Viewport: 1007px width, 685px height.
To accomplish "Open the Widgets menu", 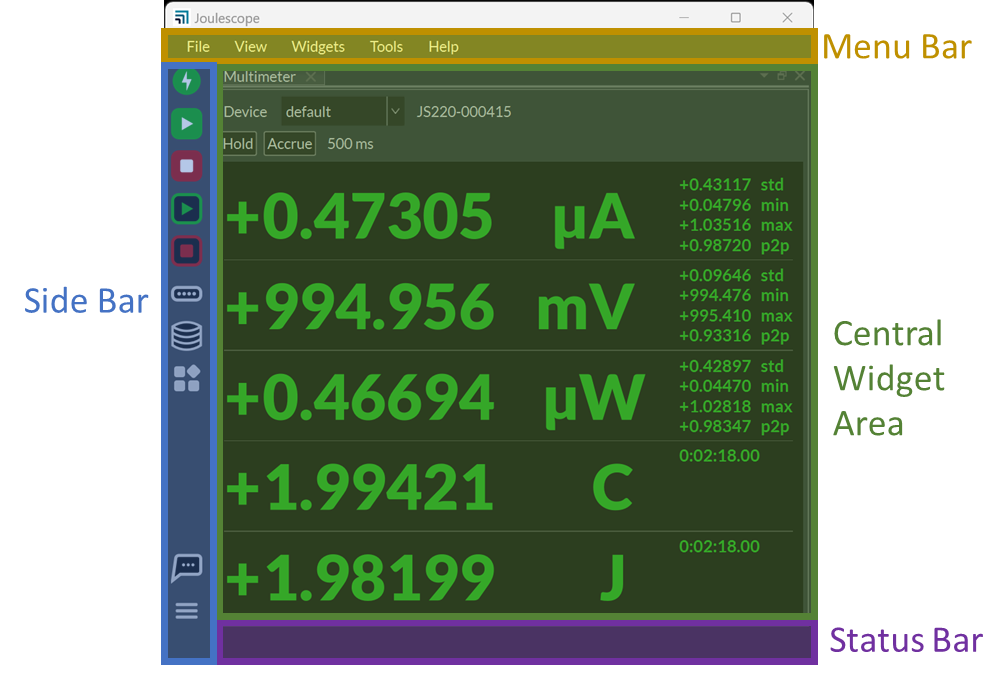I will point(318,47).
